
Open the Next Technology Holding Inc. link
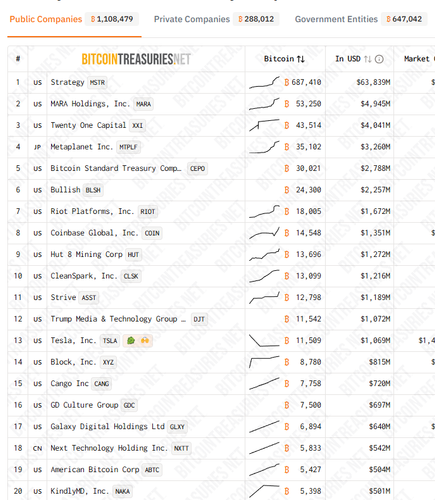(109, 448)
